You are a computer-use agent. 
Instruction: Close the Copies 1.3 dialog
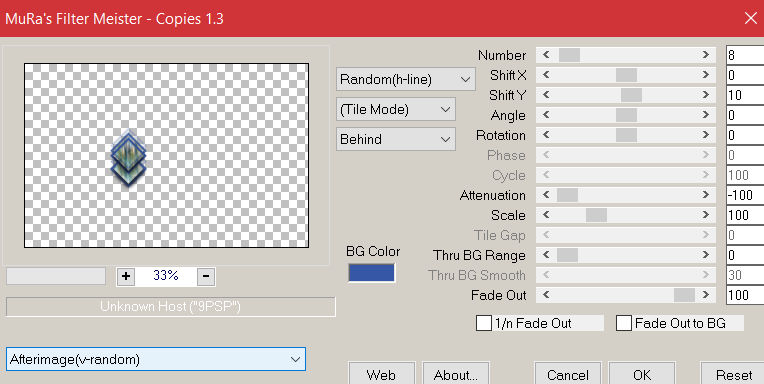click(750, 19)
